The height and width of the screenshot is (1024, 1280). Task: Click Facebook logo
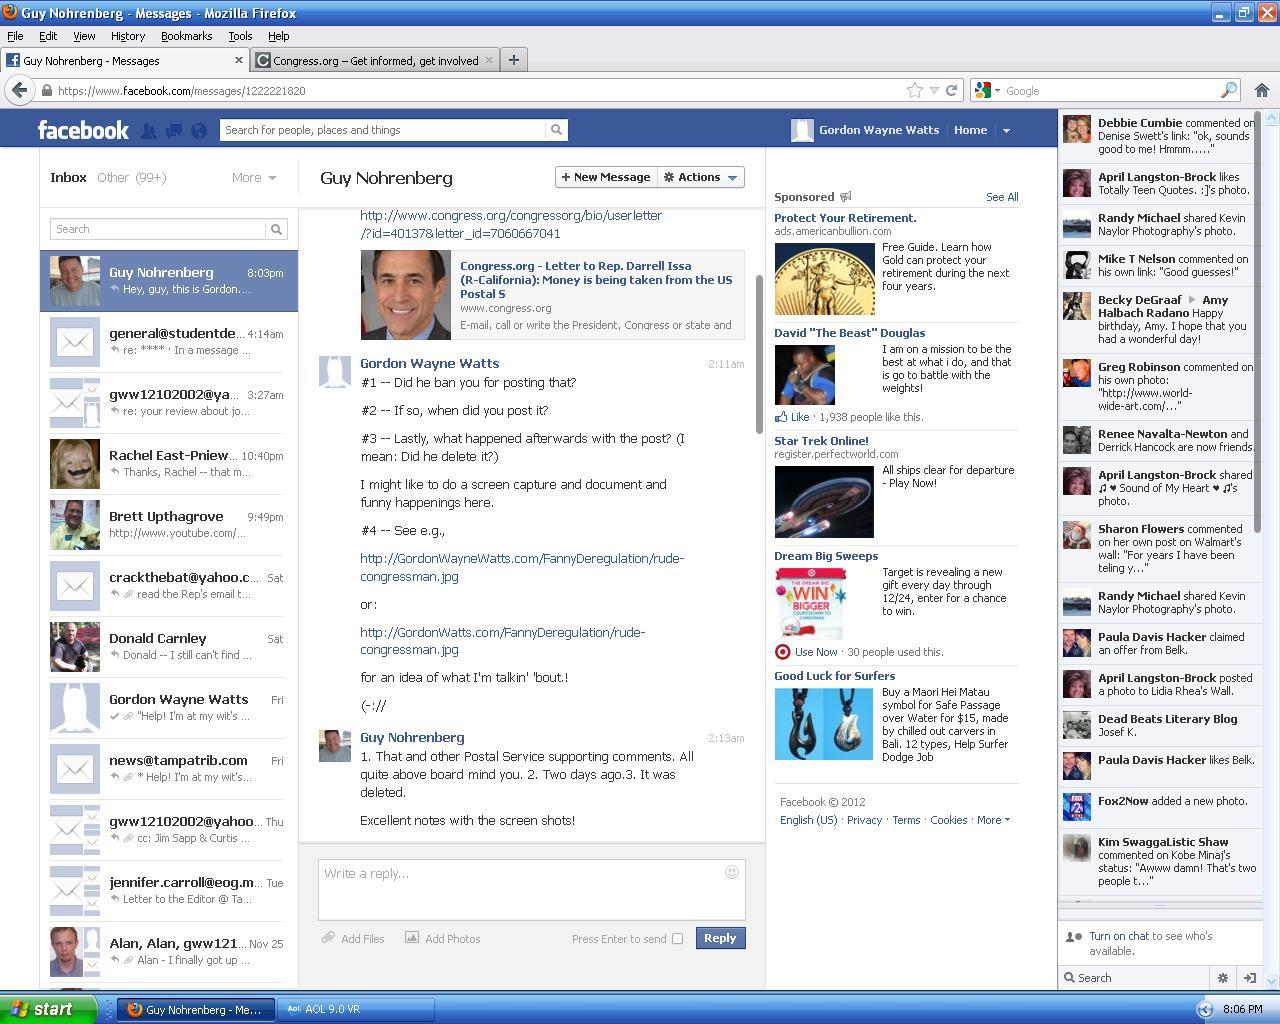(x=83, y=130)
